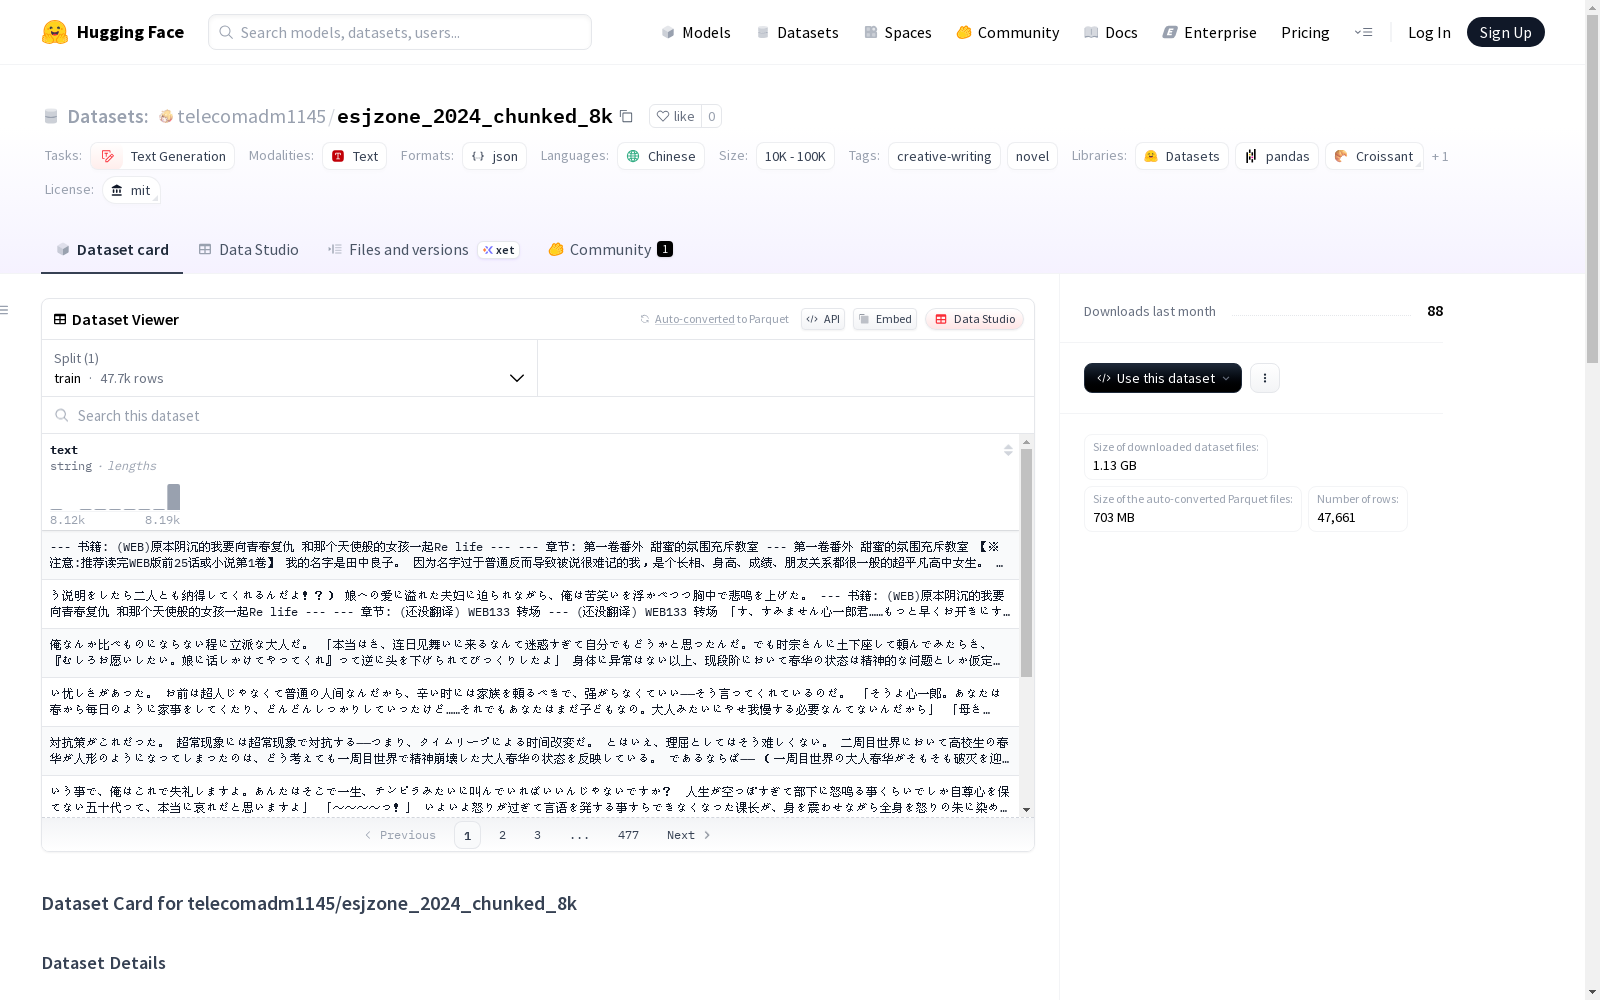Go to page 2 of the viewer

point(502,835)
